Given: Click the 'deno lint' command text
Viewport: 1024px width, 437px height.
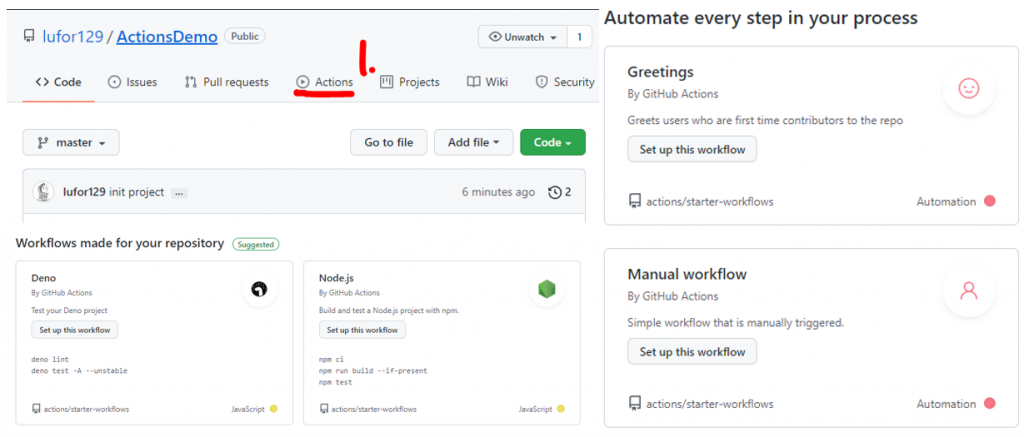Looking at the screenshot, I should pyautogui.click(x=50, y=360).
